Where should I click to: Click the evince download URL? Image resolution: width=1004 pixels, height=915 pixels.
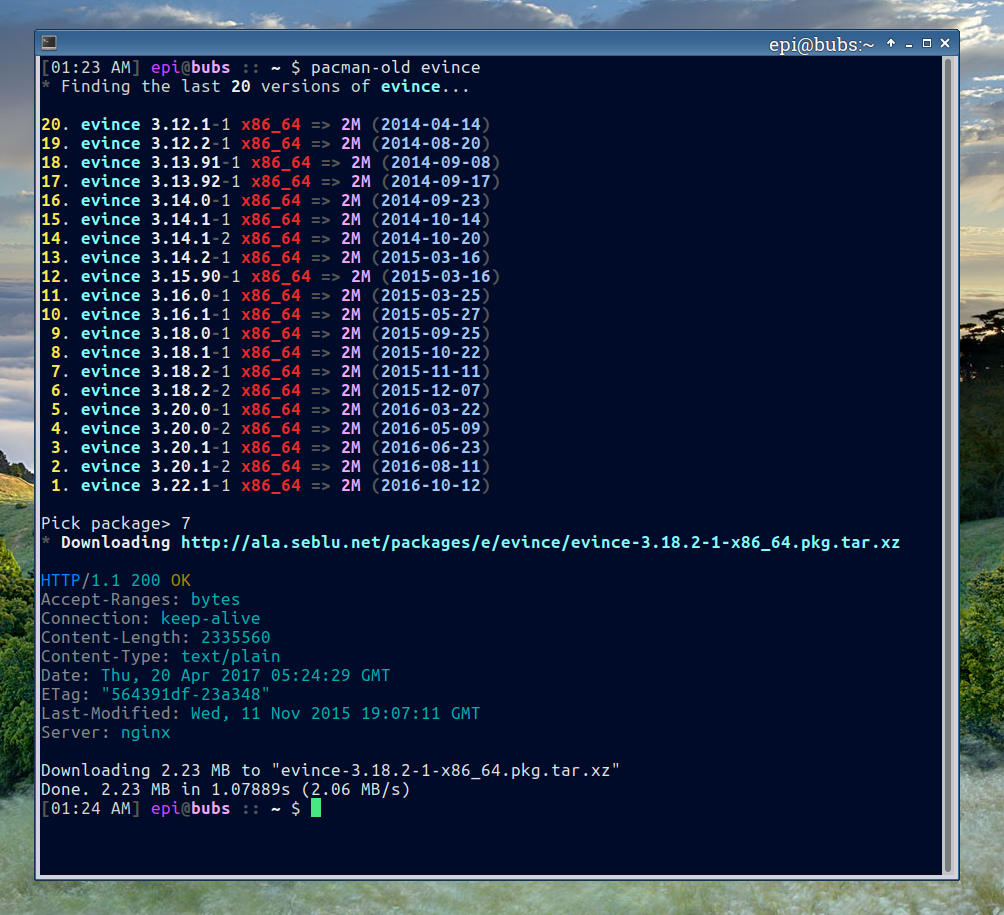pyautogui.click(x=540, y=543)
